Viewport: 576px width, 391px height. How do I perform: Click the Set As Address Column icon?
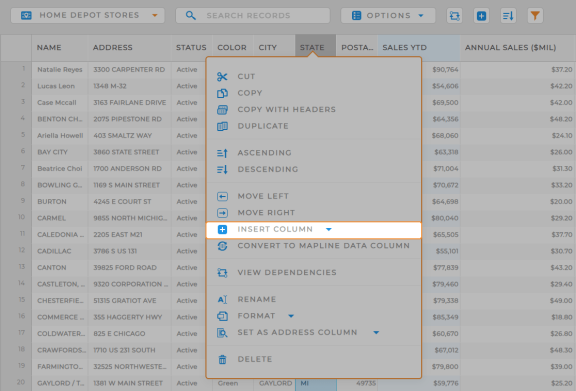222,333
